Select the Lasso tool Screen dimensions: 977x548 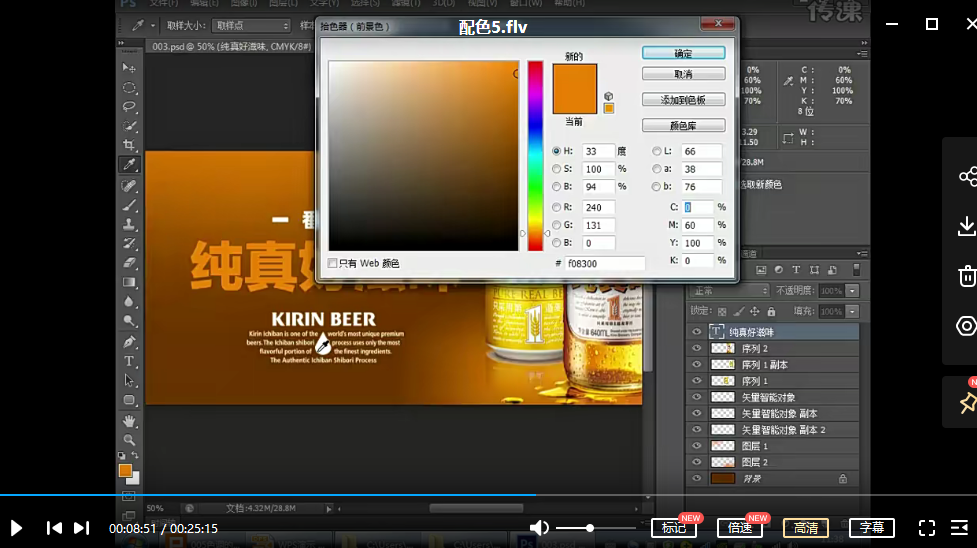click(x=129, y=106)
